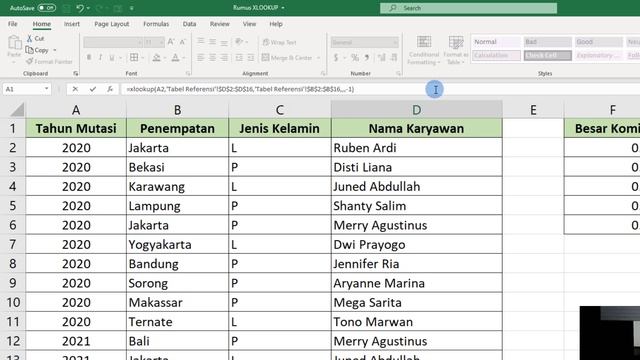Click the Fill Color bucket icon
Viewport: 640px width, 360px height.
coord(156,58)
